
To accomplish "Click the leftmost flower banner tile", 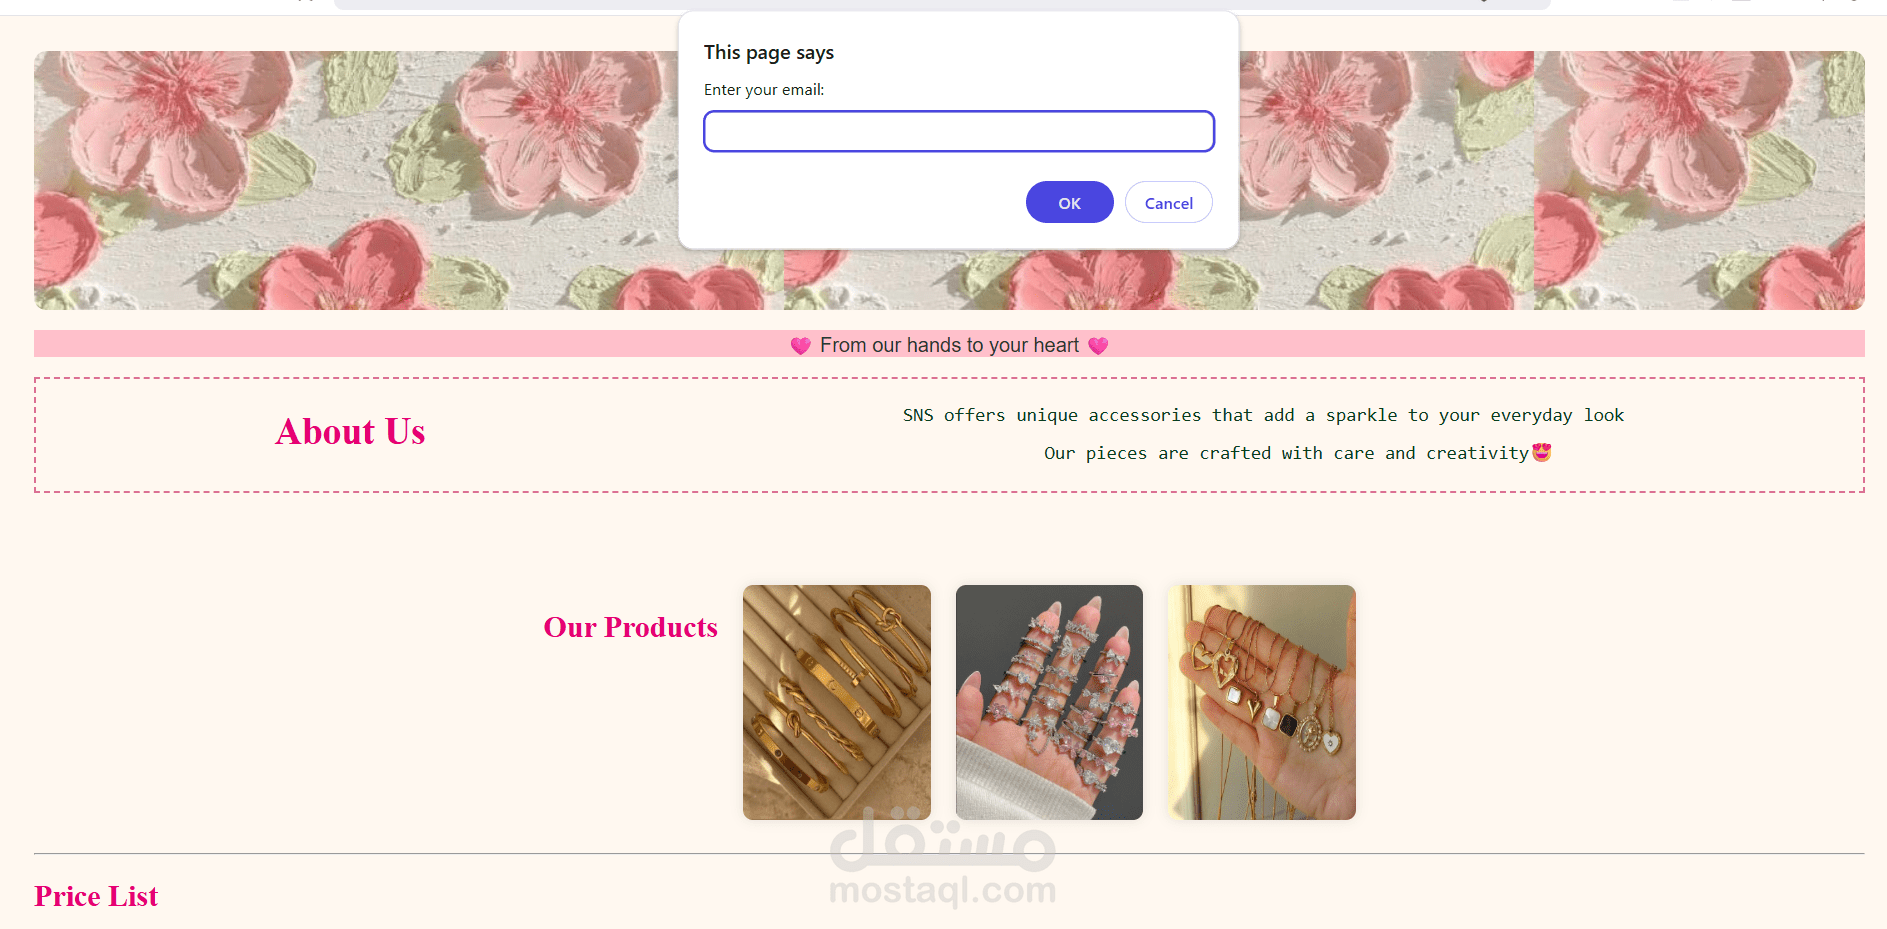I will tap(409, 180).
